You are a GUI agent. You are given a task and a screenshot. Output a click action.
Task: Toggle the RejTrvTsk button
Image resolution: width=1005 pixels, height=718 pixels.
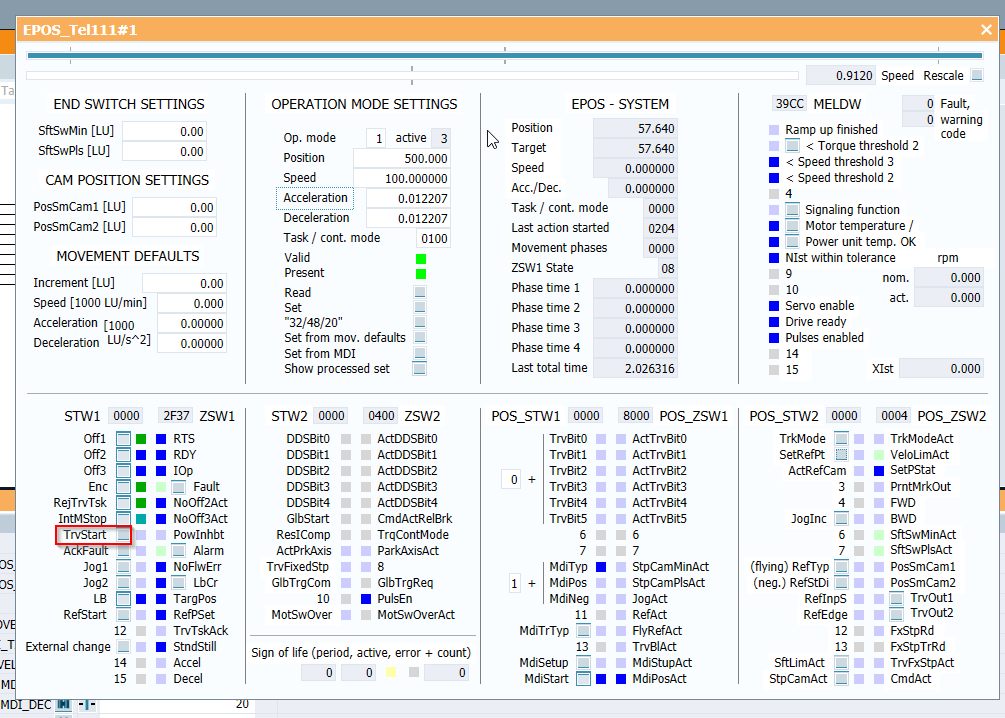pos(123,503)
